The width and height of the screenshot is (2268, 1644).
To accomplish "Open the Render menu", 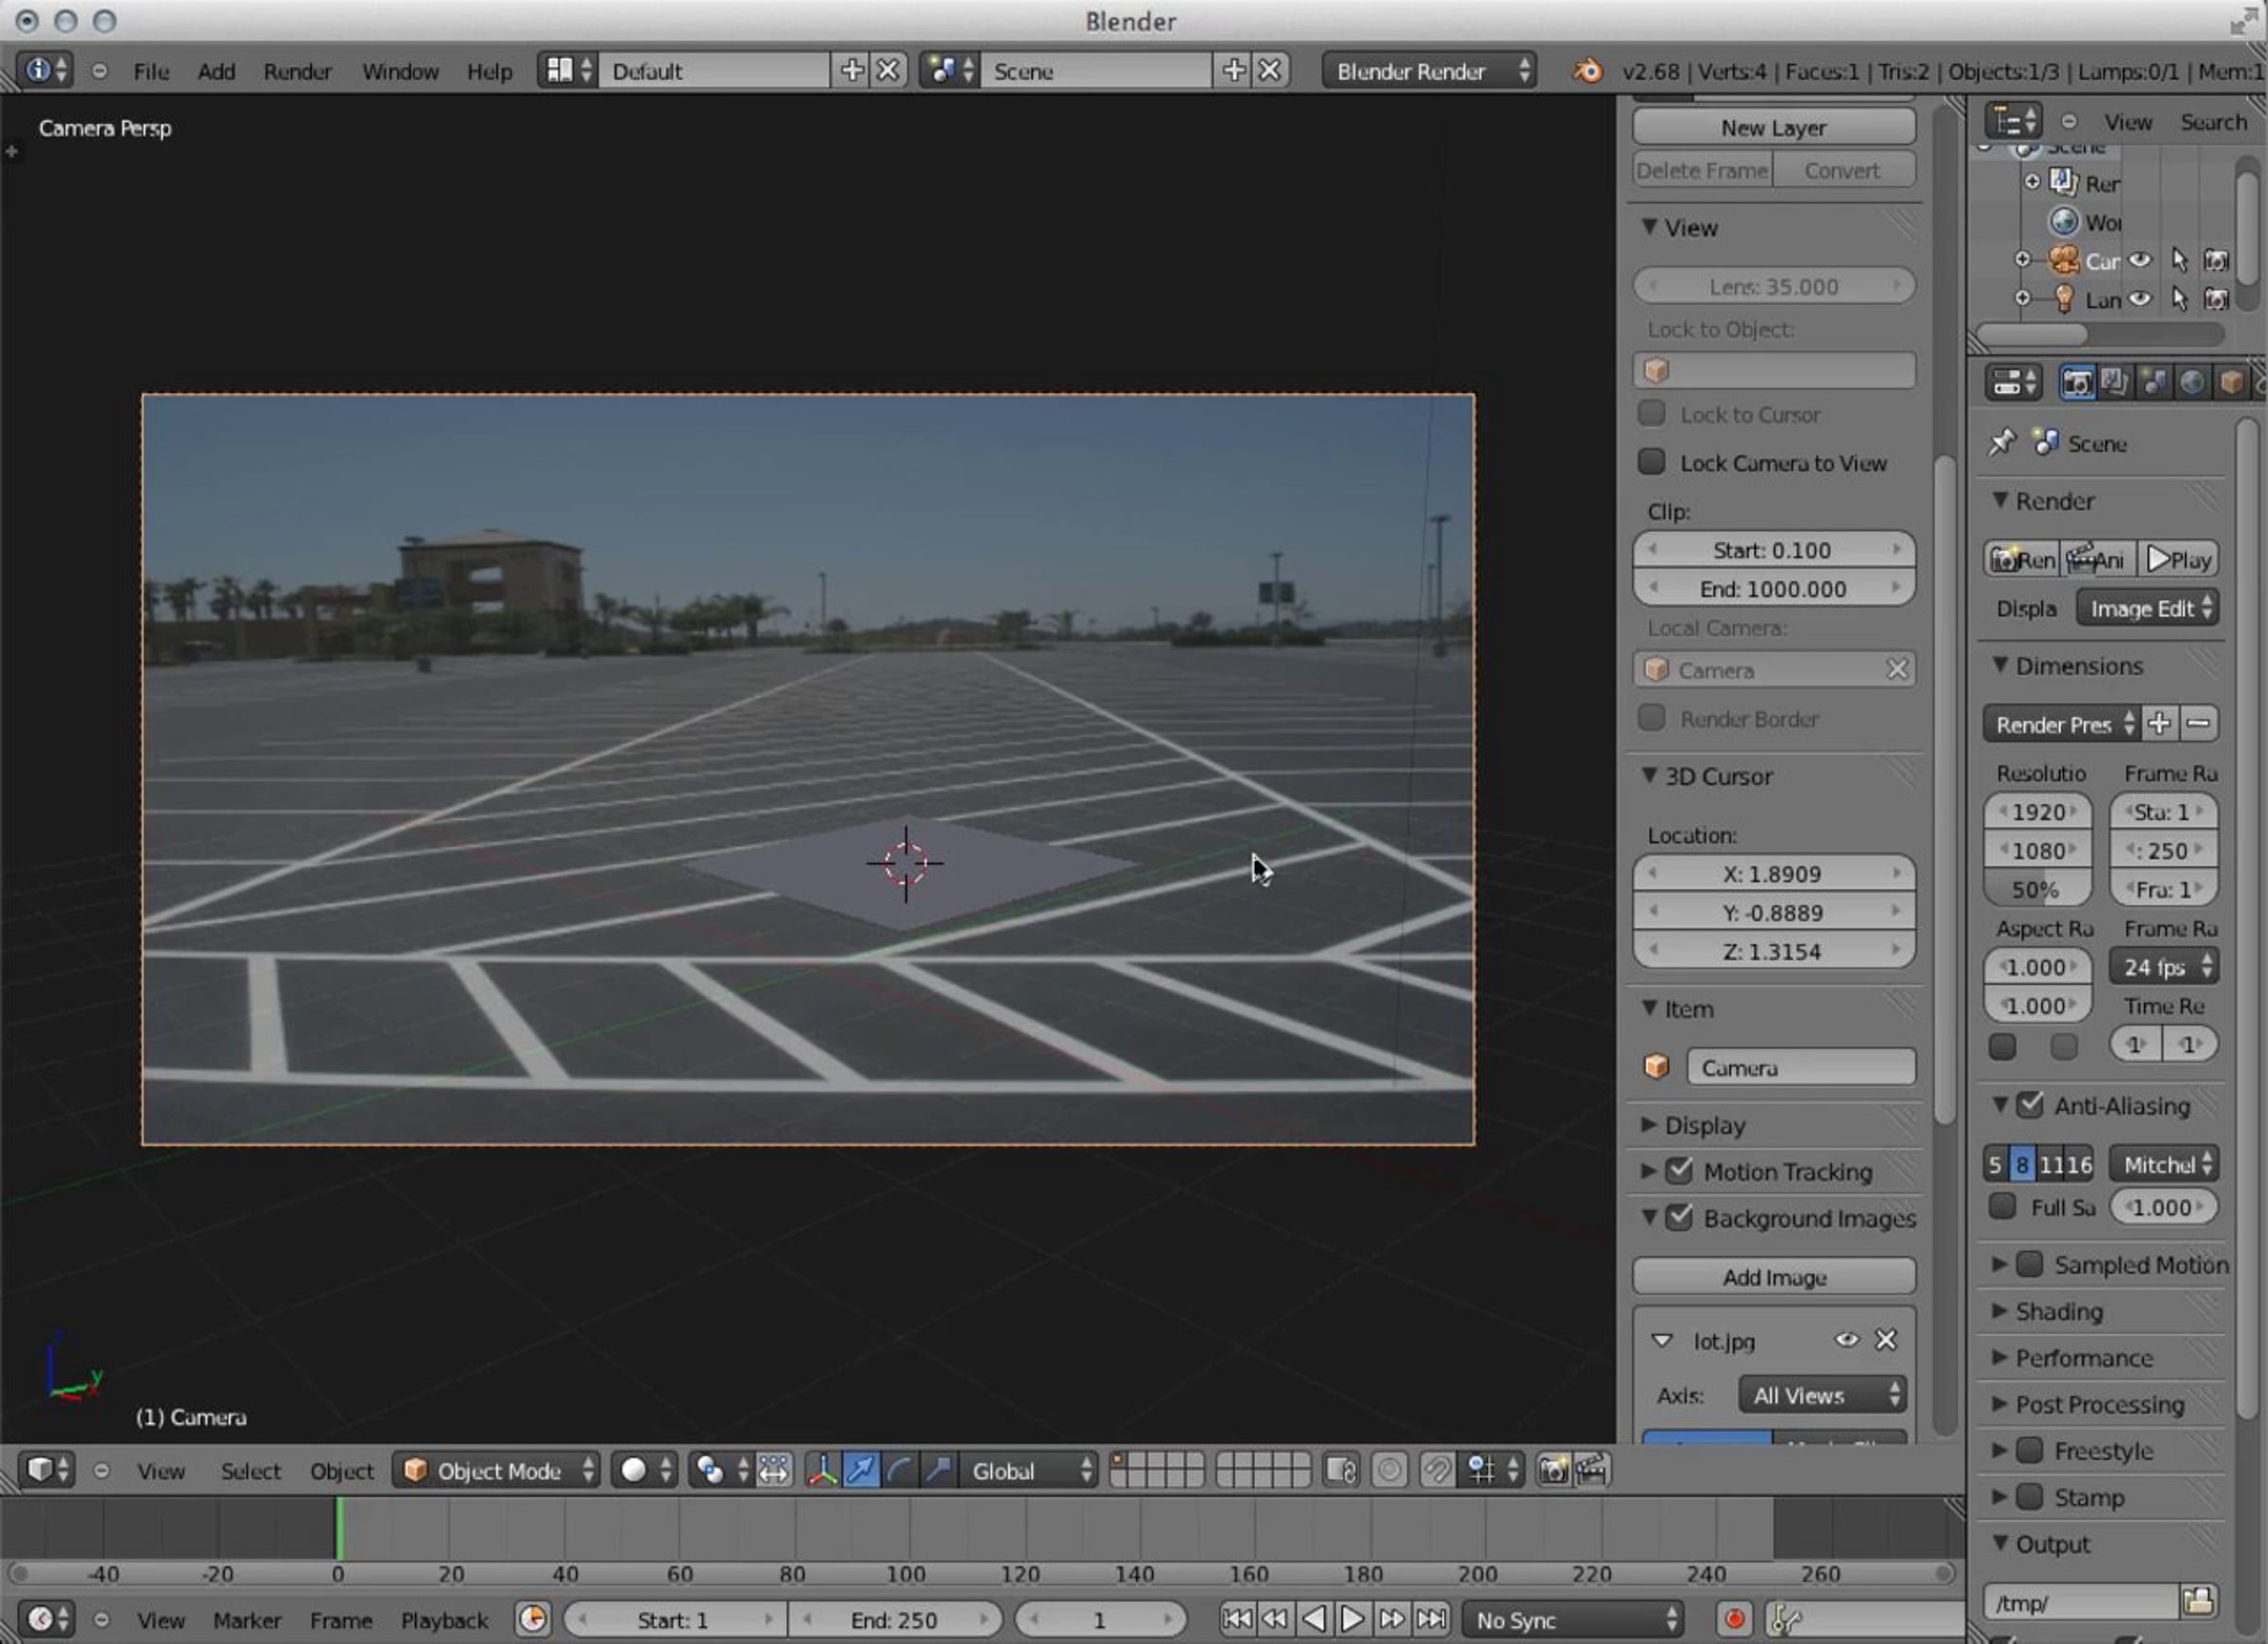I will (297, 71).
